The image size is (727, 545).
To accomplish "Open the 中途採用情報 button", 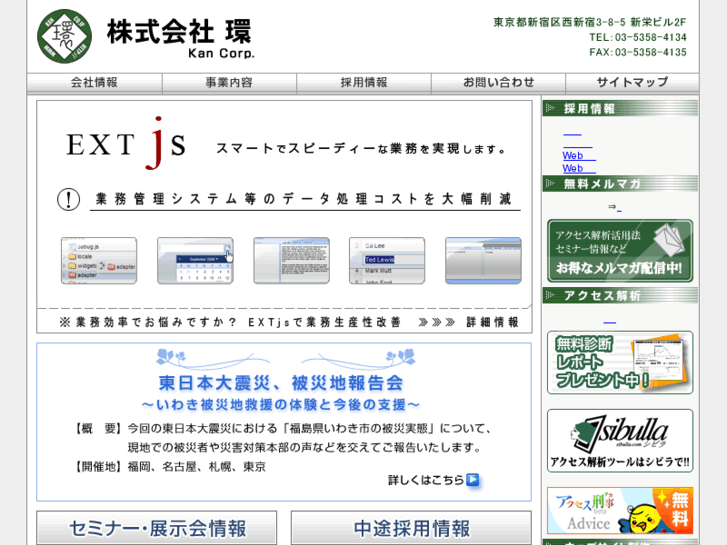I will coord(411,528).
